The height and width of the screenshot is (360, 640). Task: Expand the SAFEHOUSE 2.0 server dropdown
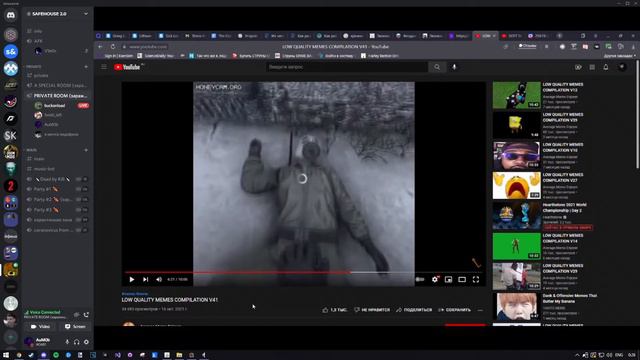coord(86,14)
